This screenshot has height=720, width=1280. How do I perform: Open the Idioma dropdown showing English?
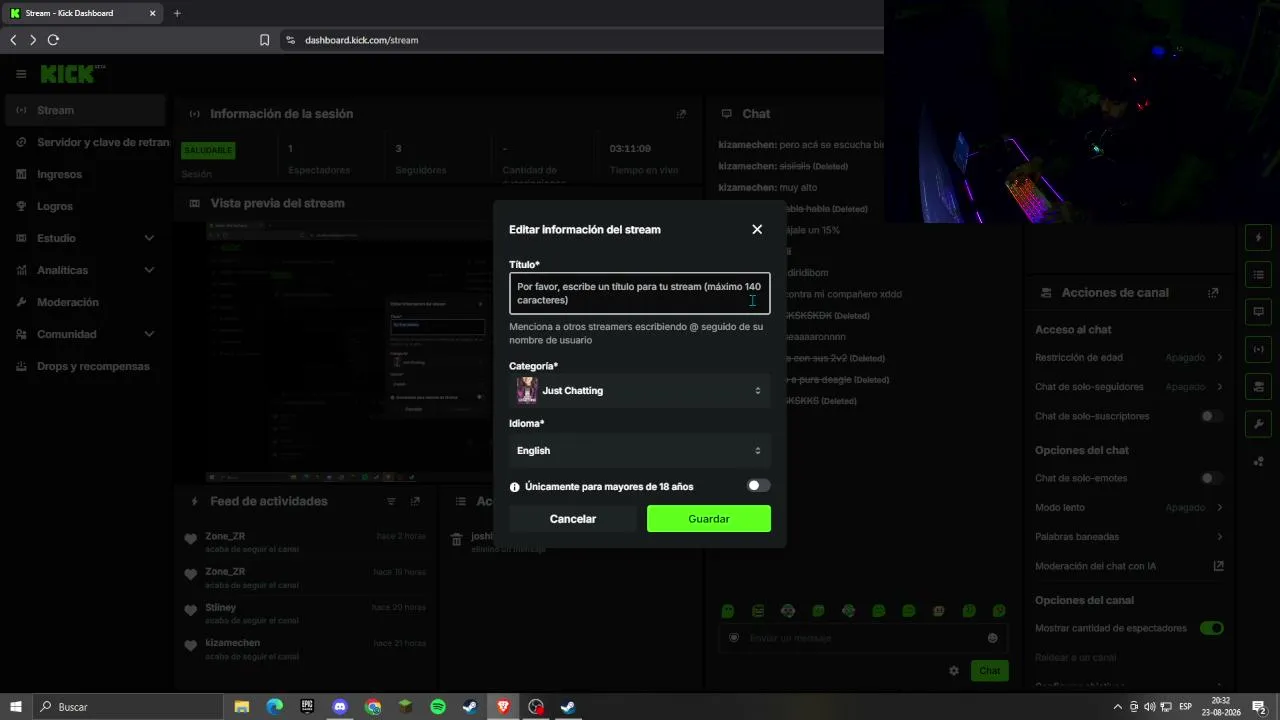click(640, 450)
